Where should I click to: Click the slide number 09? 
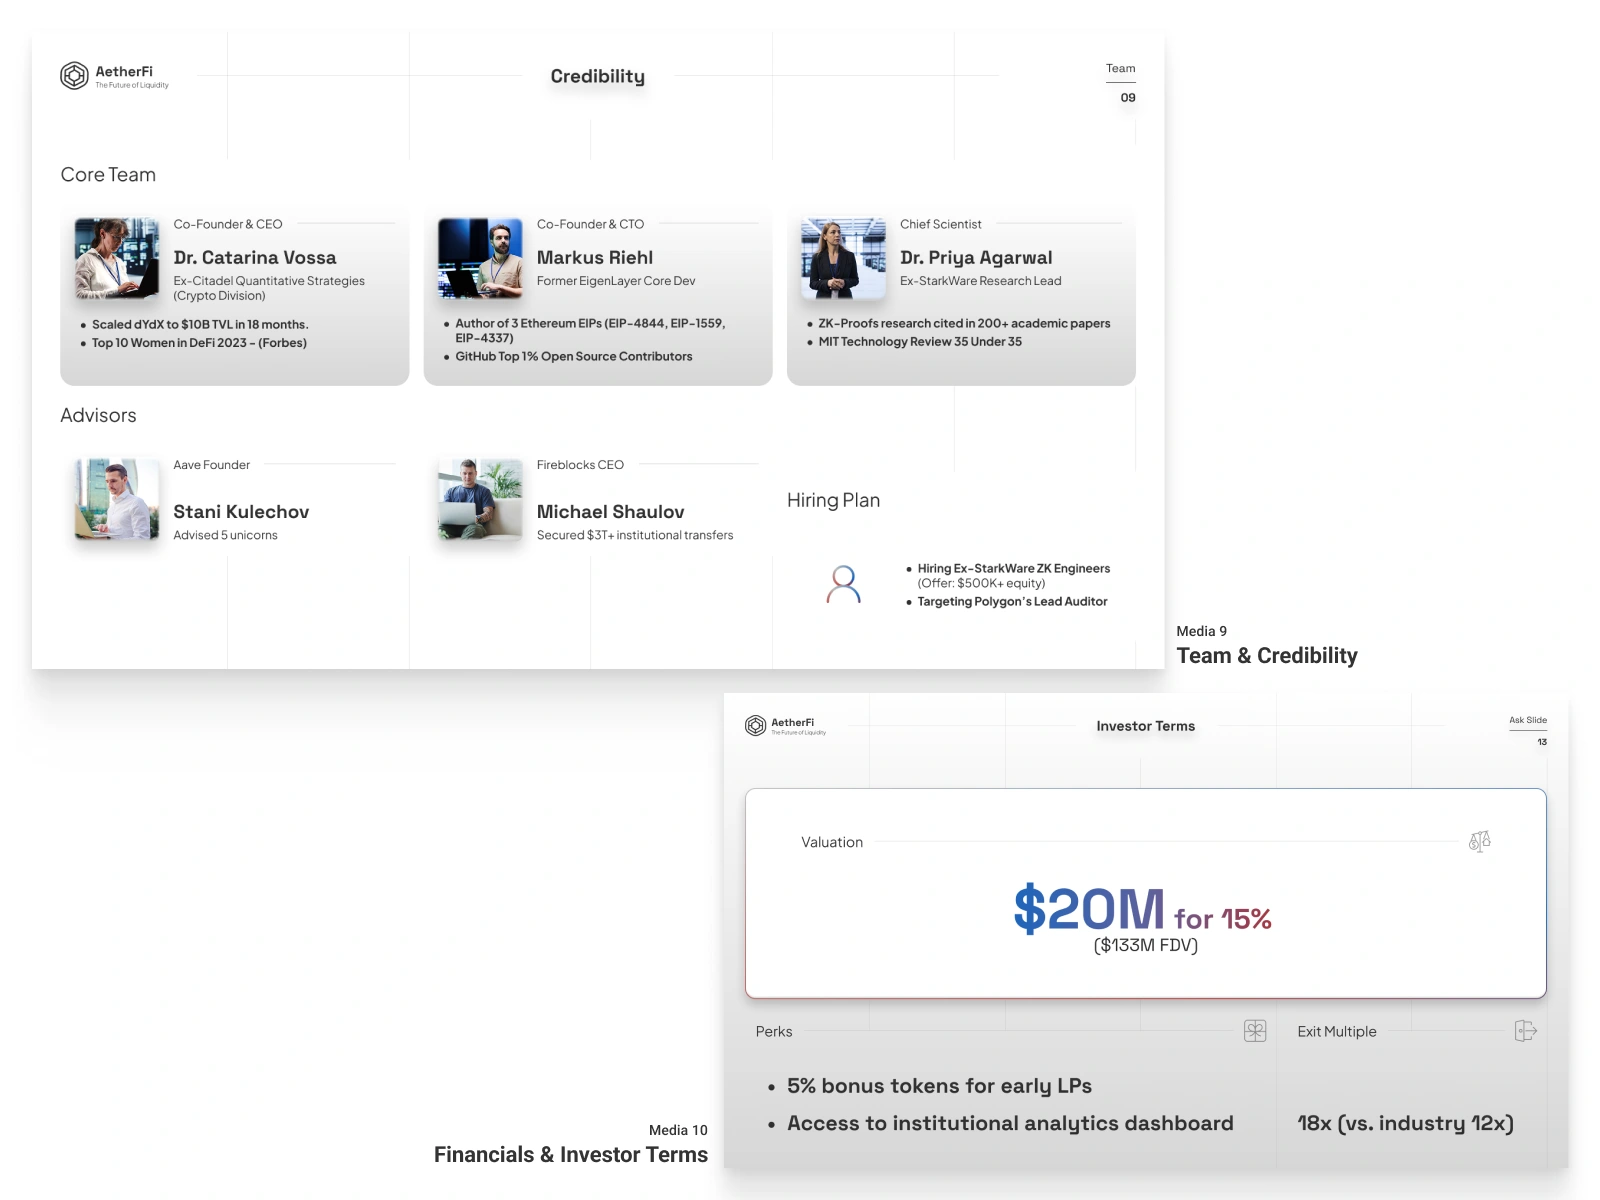(x=1128, y=98)
